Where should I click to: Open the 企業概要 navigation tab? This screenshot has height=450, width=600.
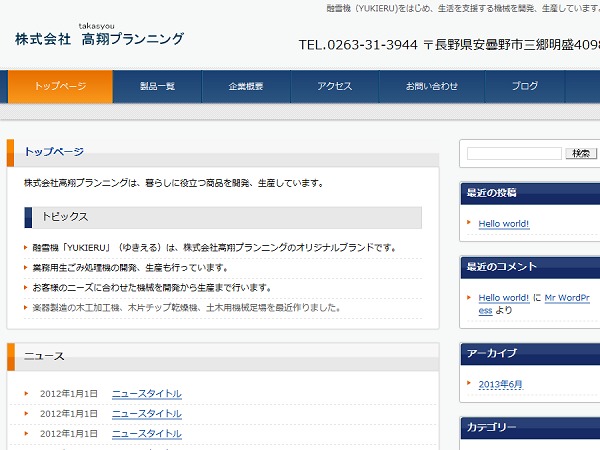pyautogui.click(x=246, y=86)
